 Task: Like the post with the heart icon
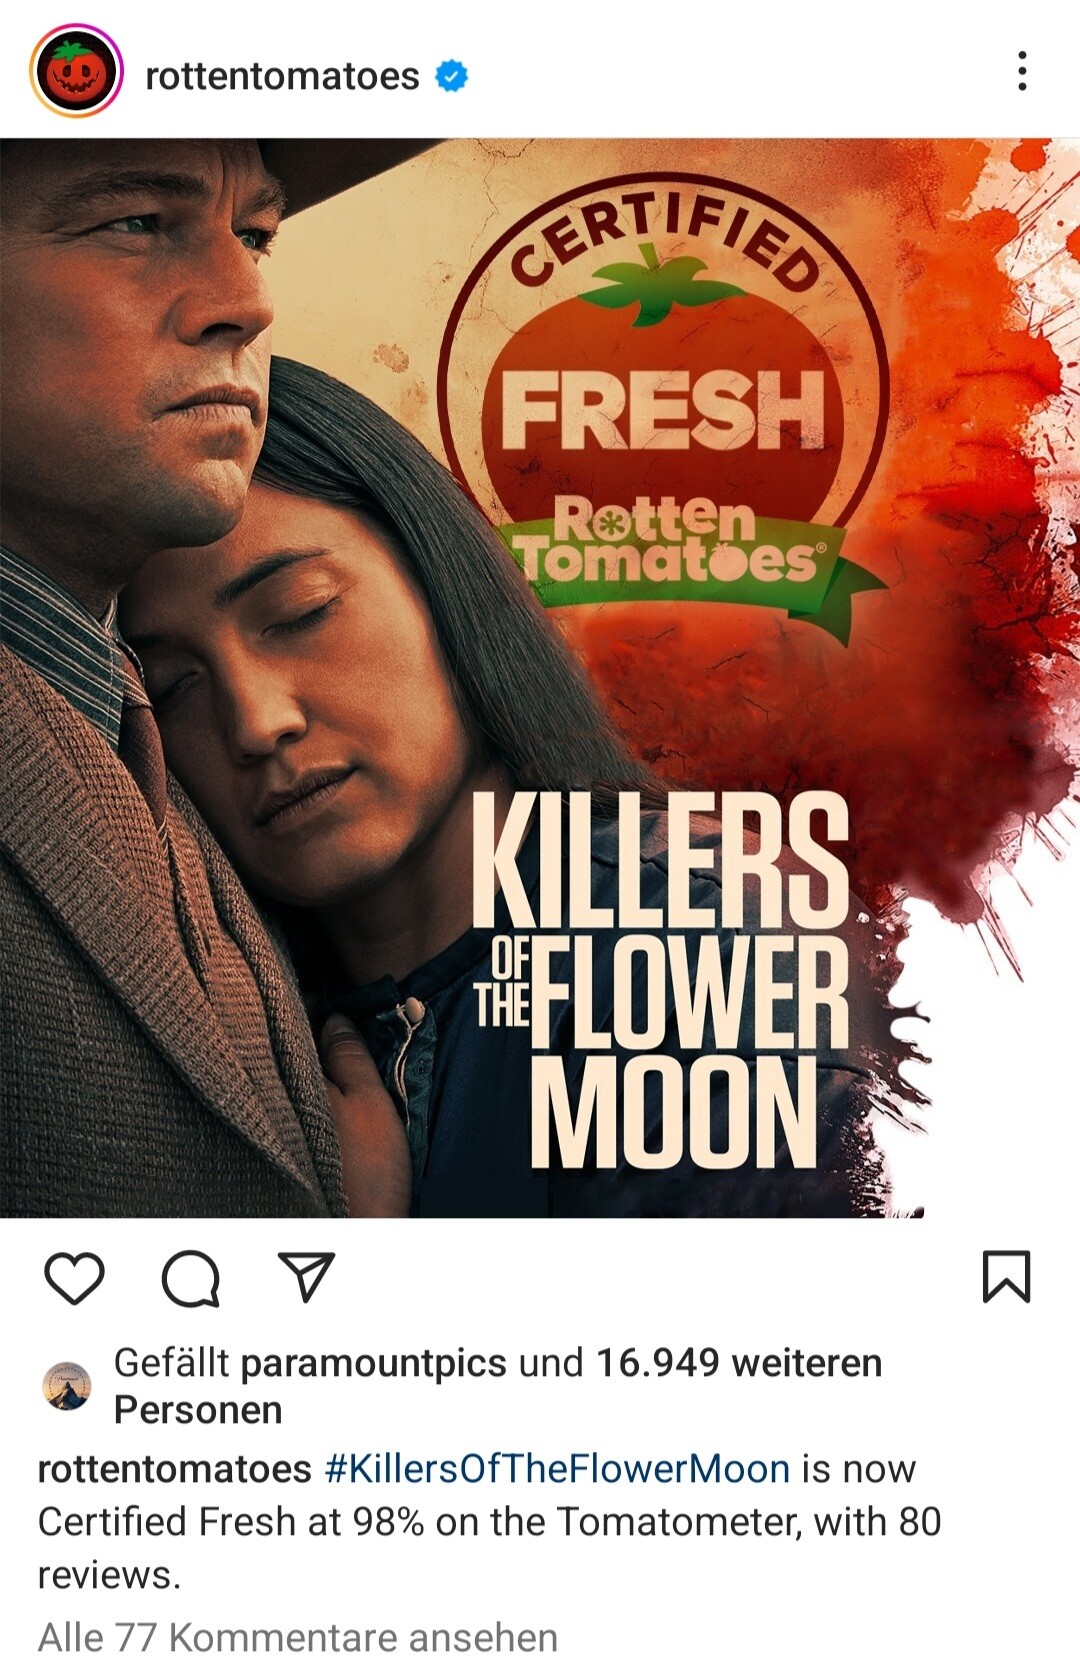point(75,1278)
